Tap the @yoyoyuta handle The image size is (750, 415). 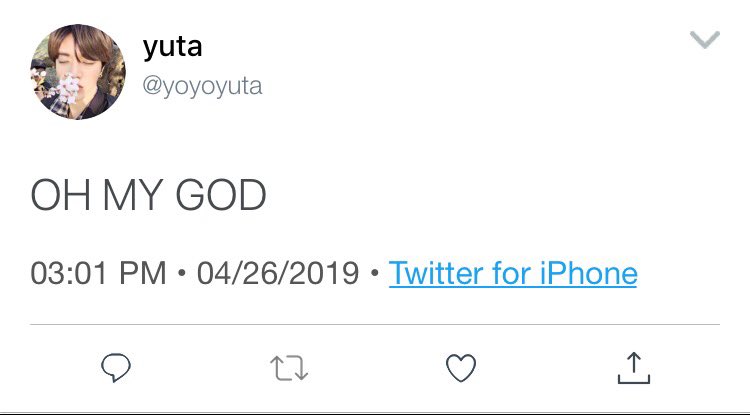(x=202, y=87)
